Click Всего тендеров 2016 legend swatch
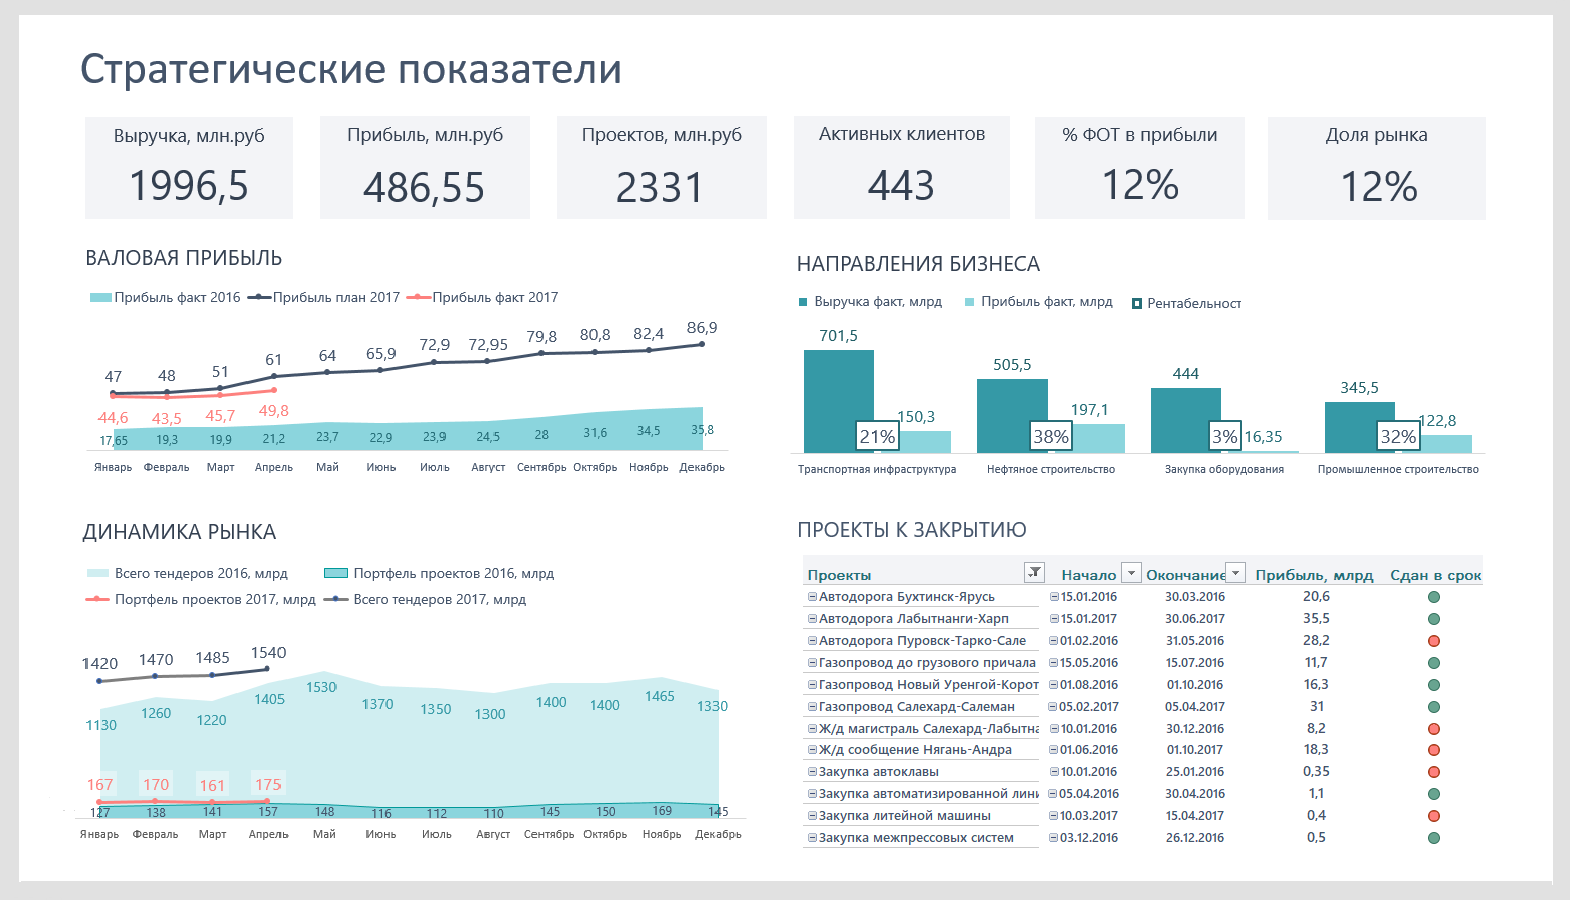The image size is (1570, 900). (98, 574)
